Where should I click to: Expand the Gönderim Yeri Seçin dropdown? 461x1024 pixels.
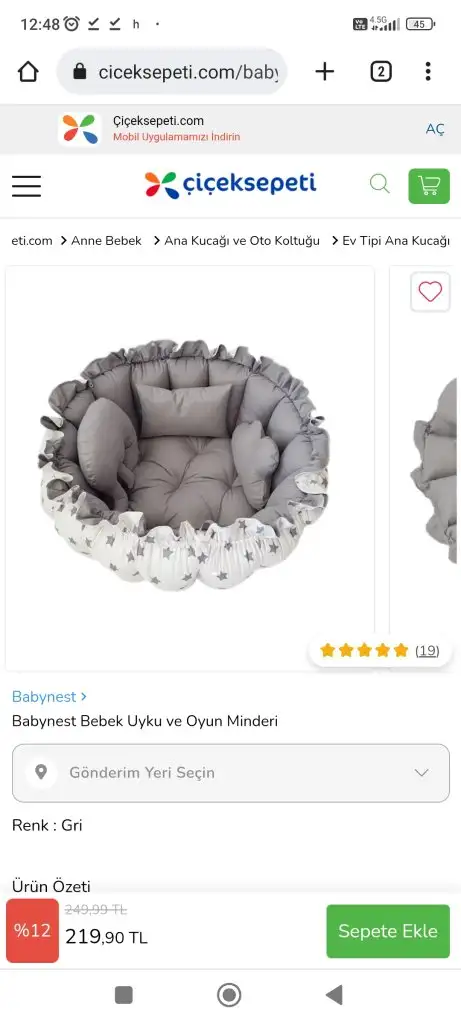pos(230,773)
